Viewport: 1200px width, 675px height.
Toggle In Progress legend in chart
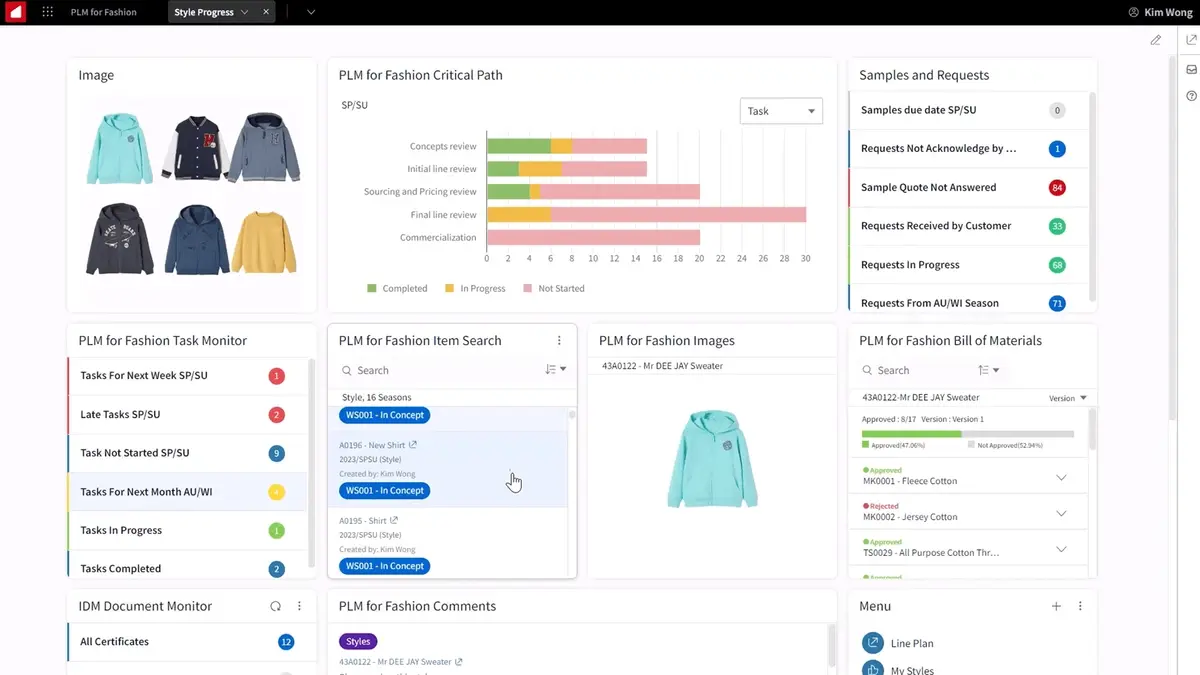(x=475, y=288)
